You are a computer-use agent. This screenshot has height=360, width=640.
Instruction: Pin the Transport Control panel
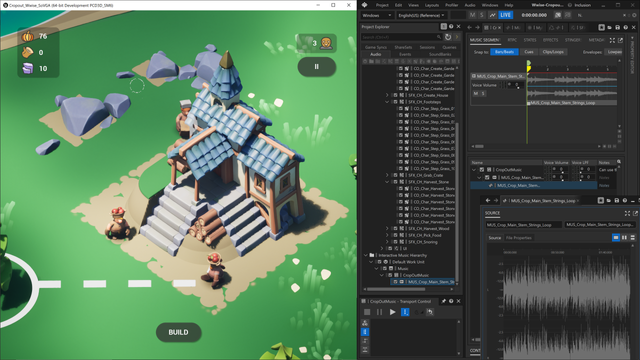[444, 301]
